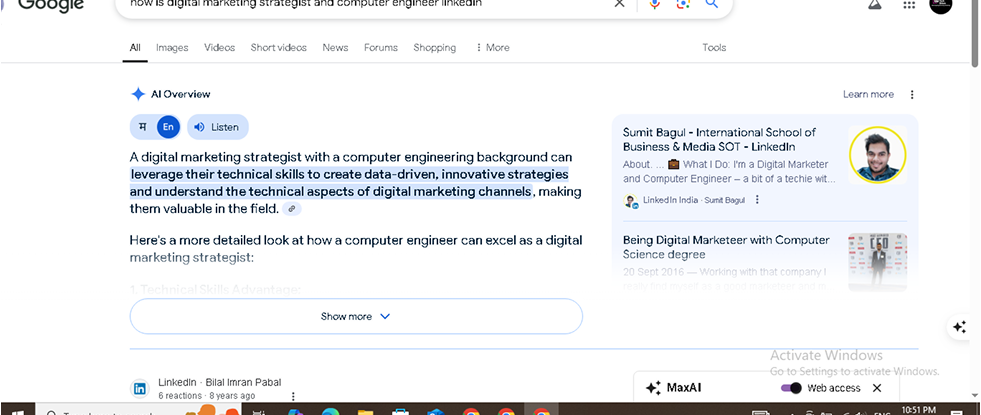Click the 'LinkedIn India · Sumit Bagul' source label
Screen dimensions: 981x415
pyautogui.click(x=694, y=200)
